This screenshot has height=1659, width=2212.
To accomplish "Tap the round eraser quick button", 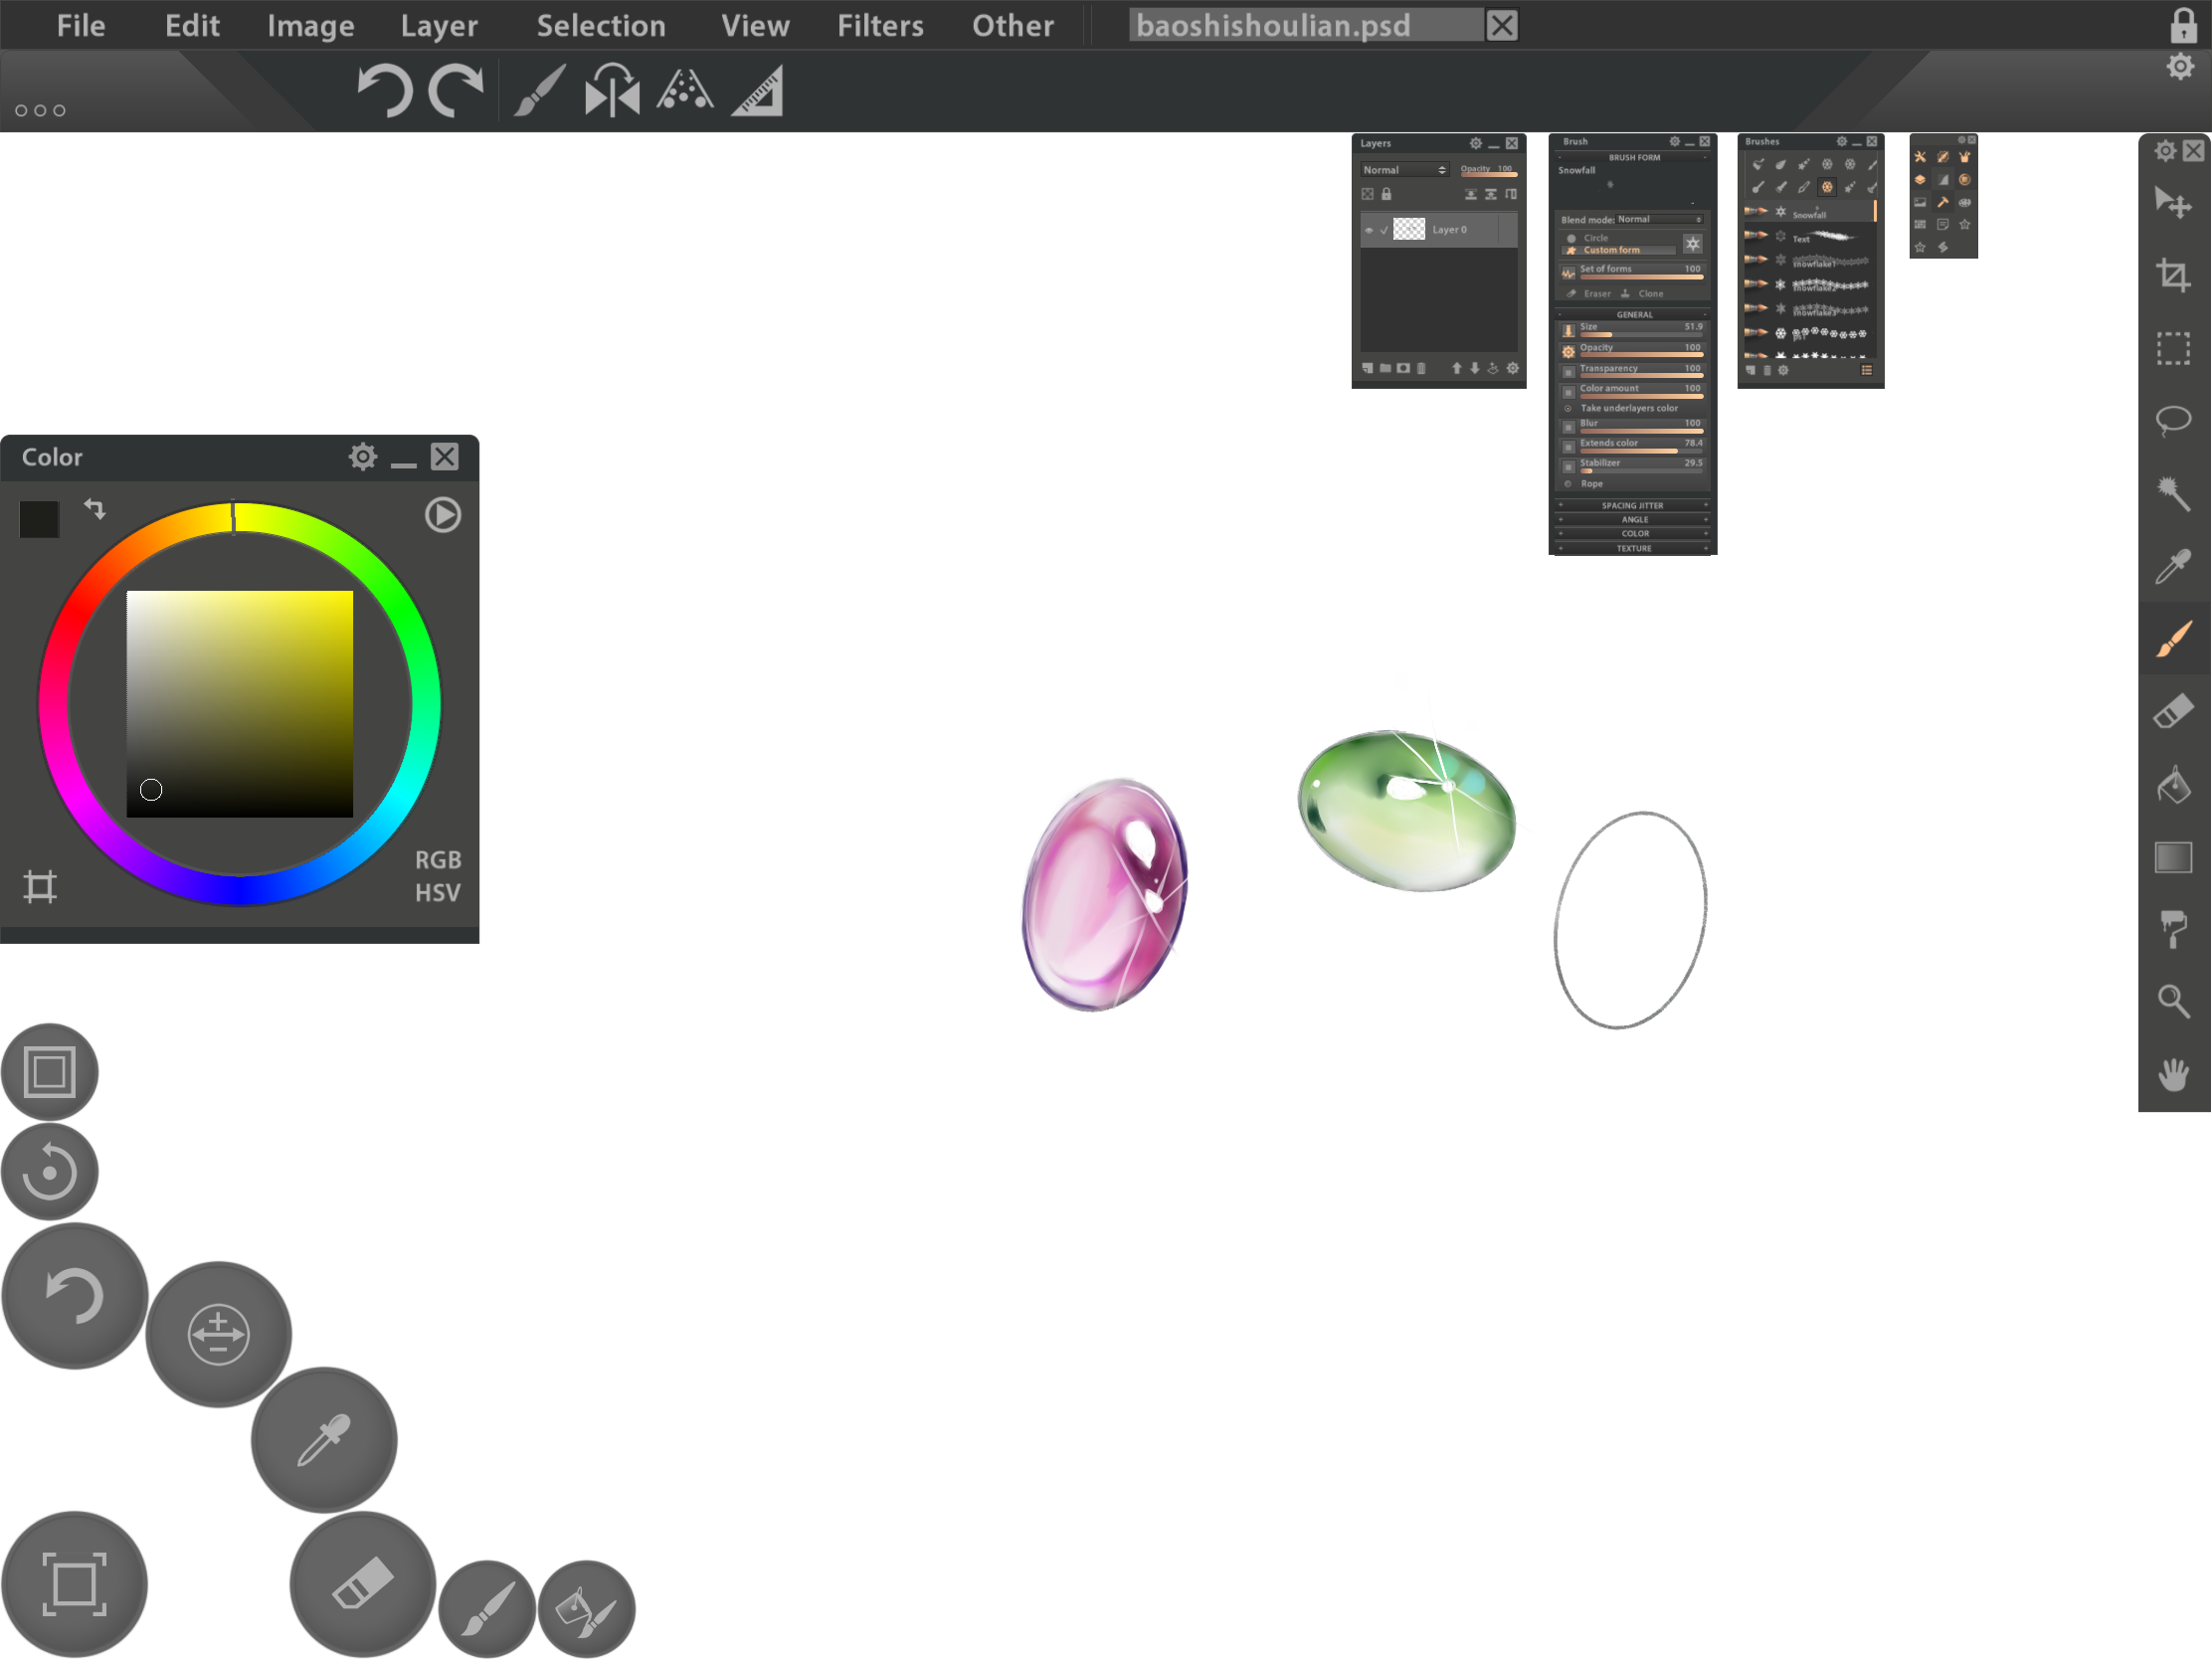I will tap(362, 1584).
